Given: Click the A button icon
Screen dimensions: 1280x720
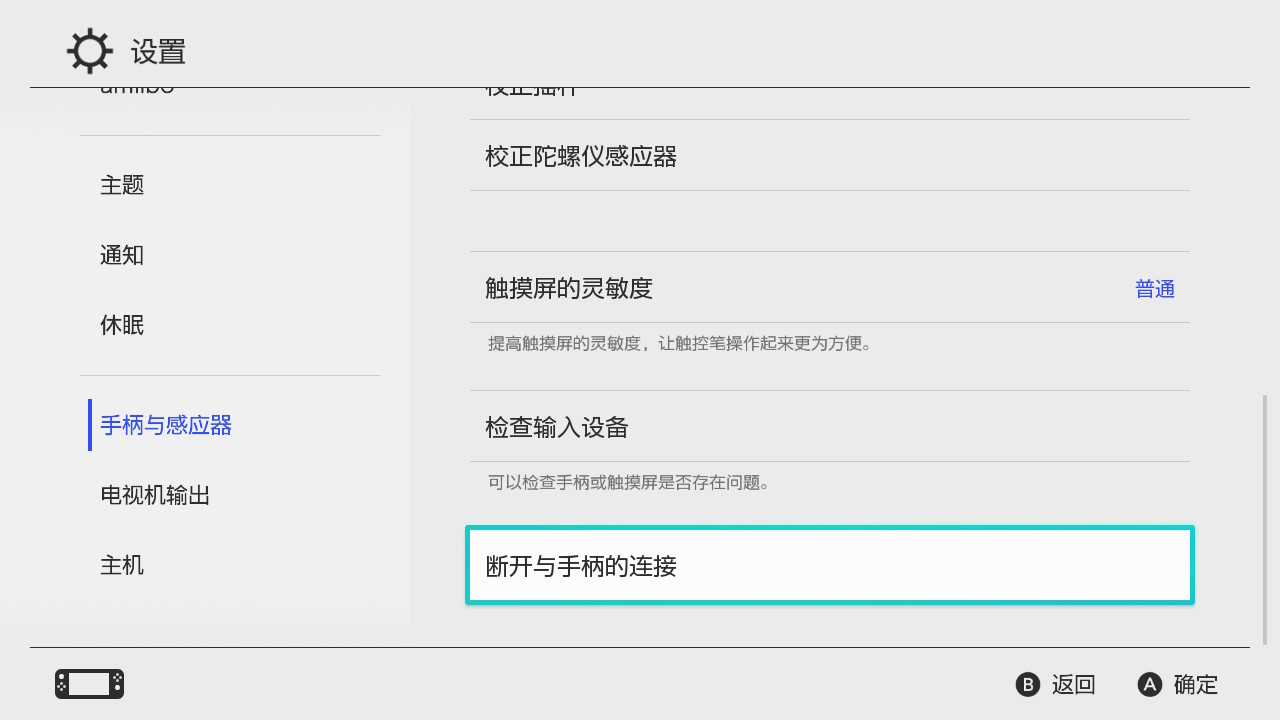Looking at the screenshot, I should coord(1150,684).
